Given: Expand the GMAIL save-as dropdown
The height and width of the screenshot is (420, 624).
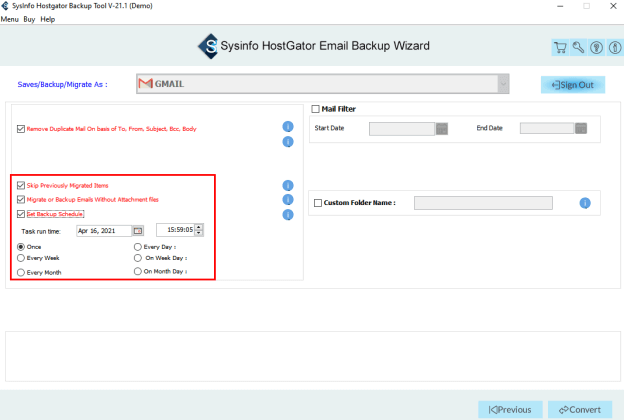Looking at the screenshot, I should (503, 84).
